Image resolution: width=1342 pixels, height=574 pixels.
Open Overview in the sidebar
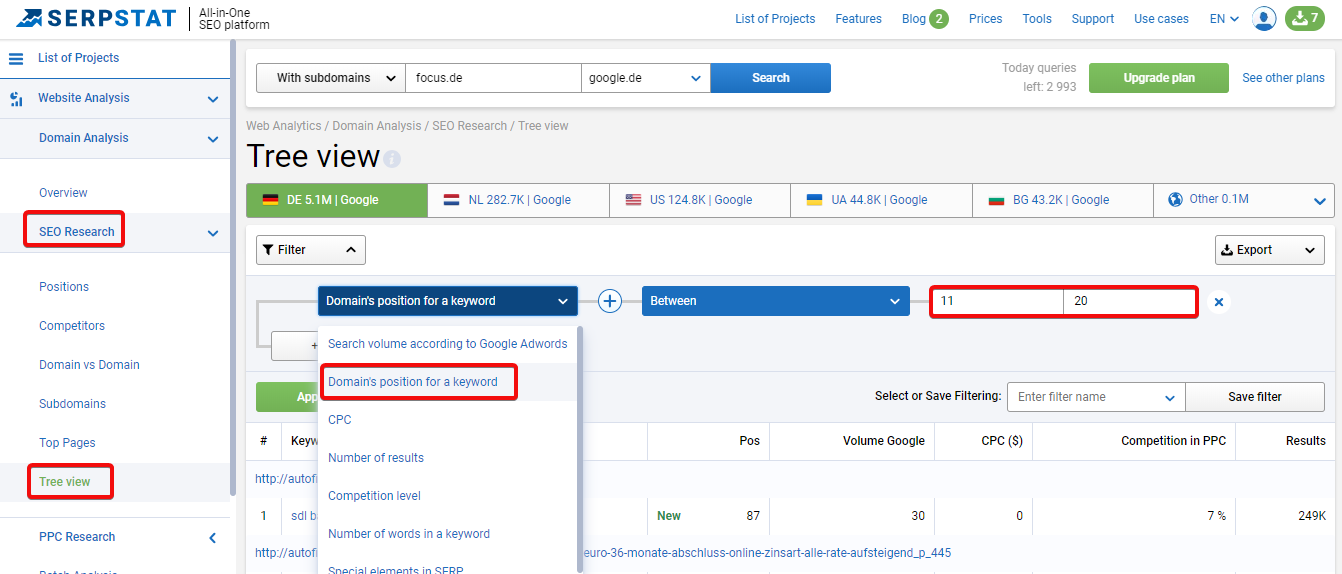coord(63,193)
